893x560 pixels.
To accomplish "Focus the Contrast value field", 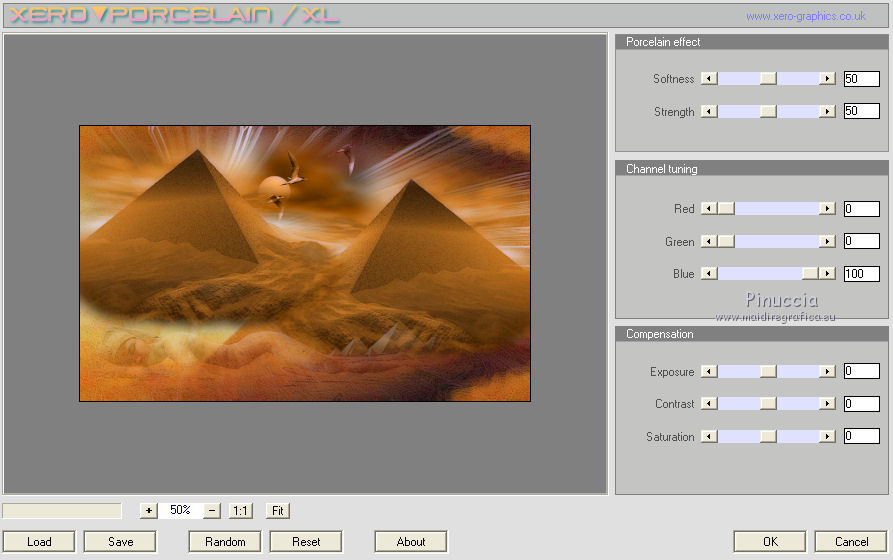I will click(x=862, y=403).
